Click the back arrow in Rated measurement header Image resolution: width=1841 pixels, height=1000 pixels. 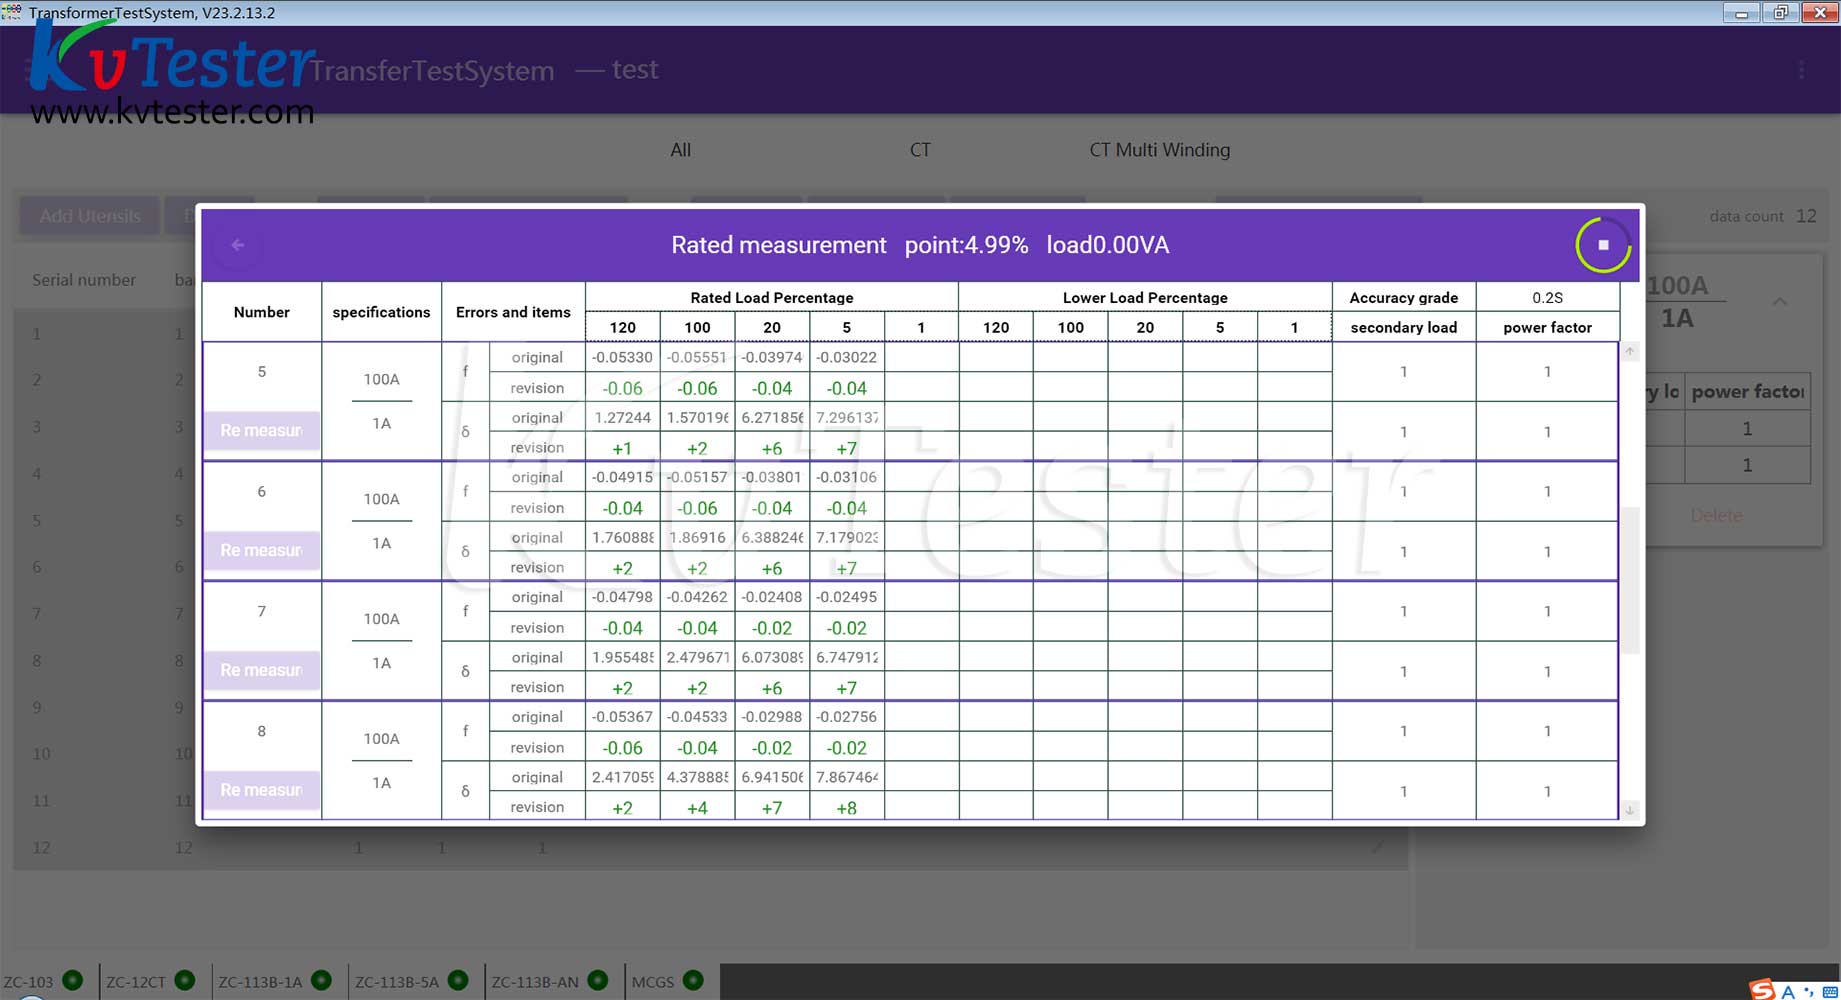tap(237, 245)
